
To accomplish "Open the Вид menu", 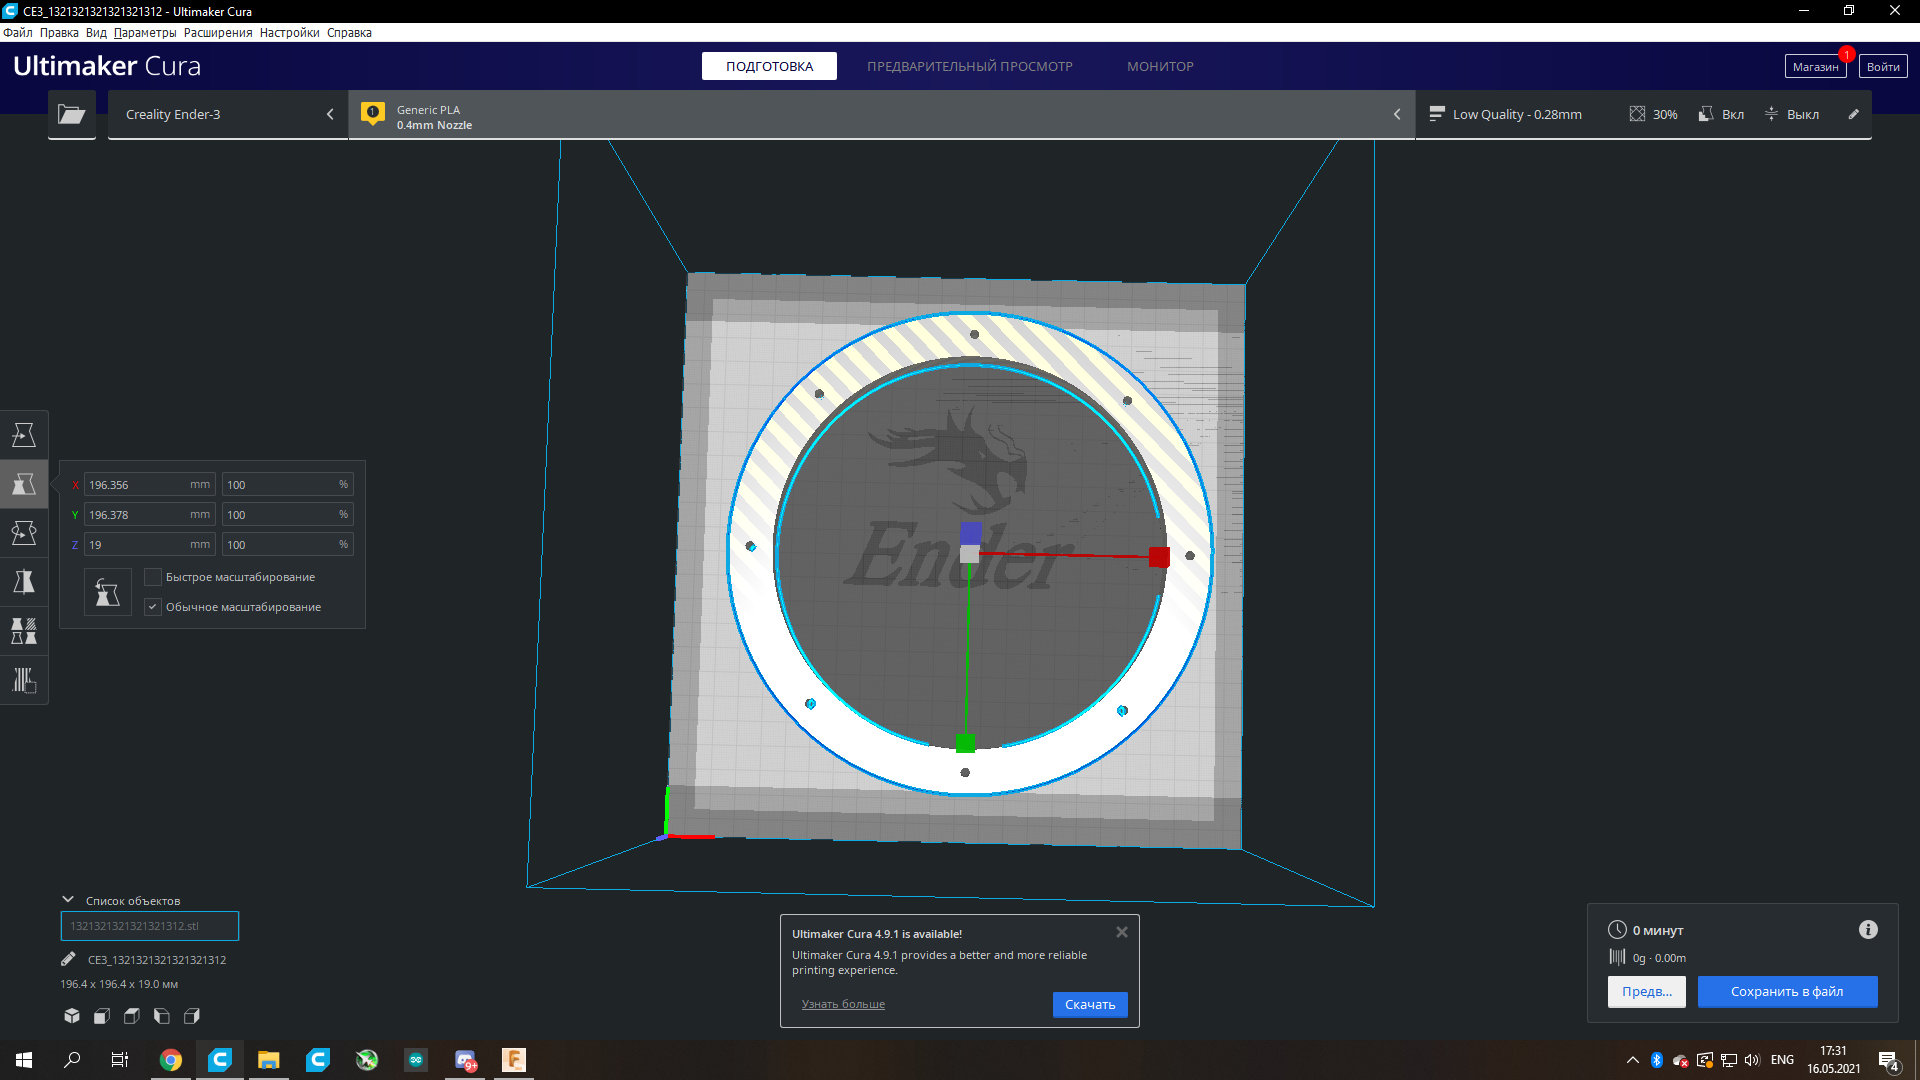I will tap(96, 33).
